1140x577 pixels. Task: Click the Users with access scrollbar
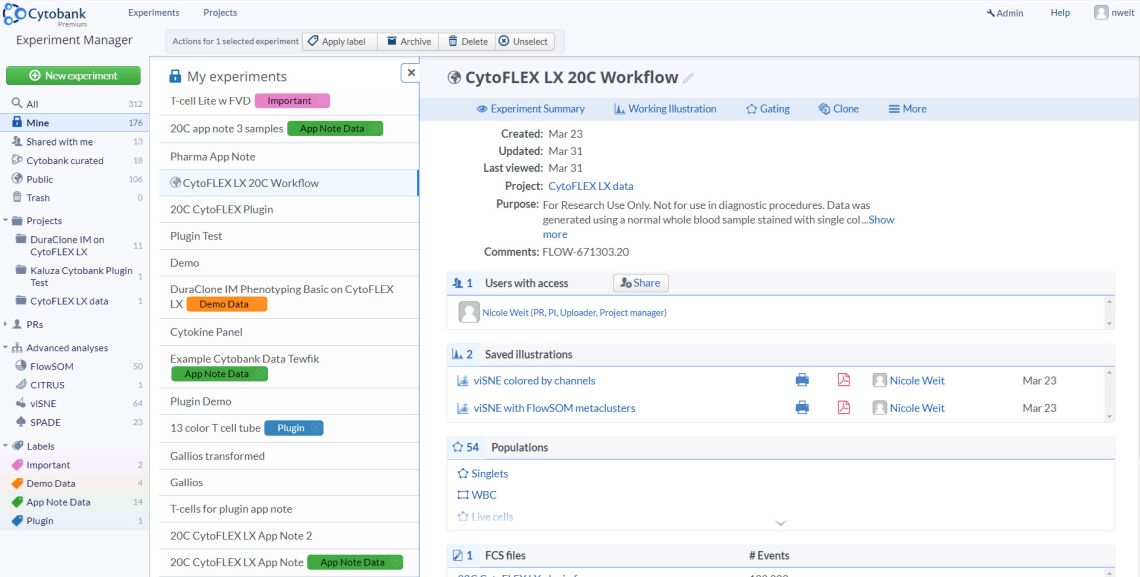coord(1109,312)
